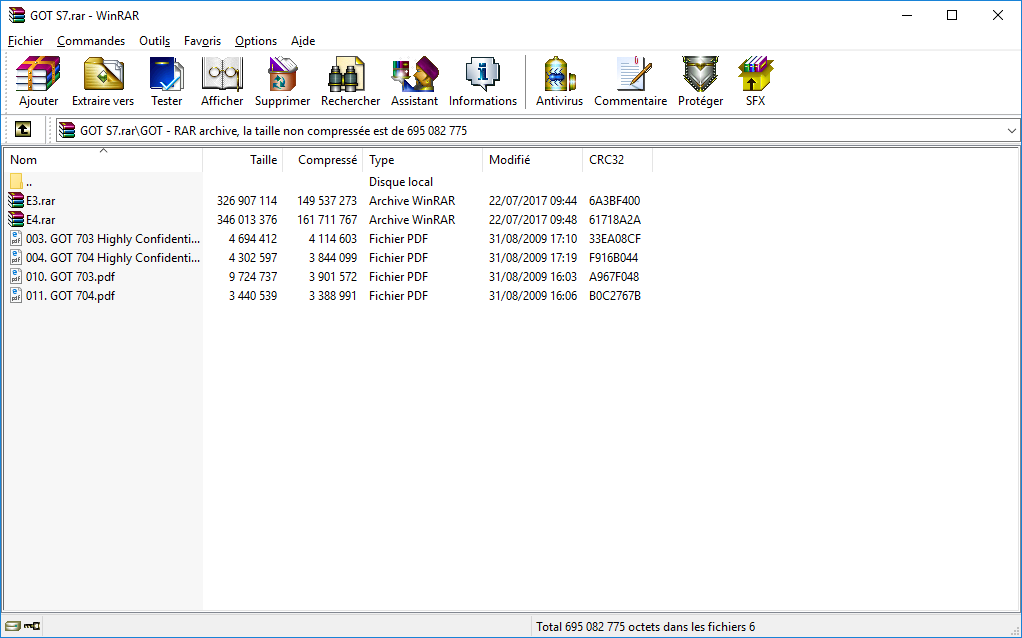Sort by the Taille column header
The height and width of the screenshot is (638, 1022).
[242, 160]
